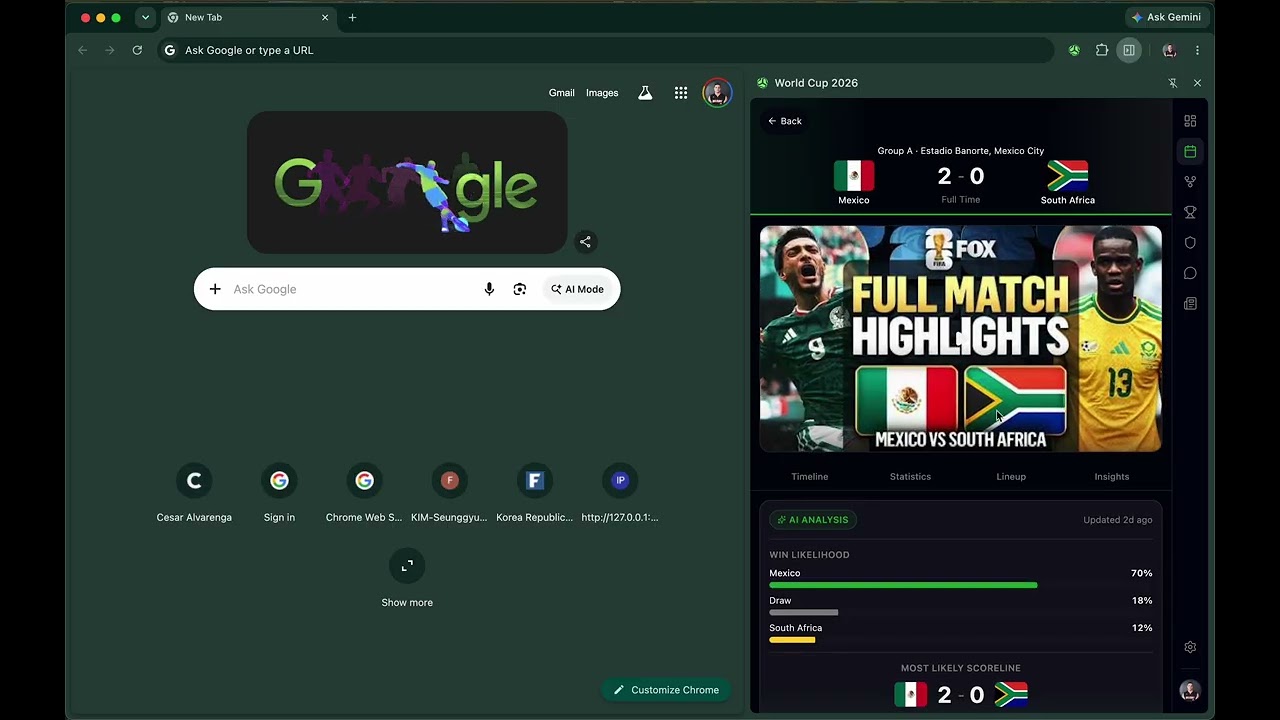Open the shield teams icon in the sidebar
This screenshot has height=720, width=1280.
(1190, 243)
